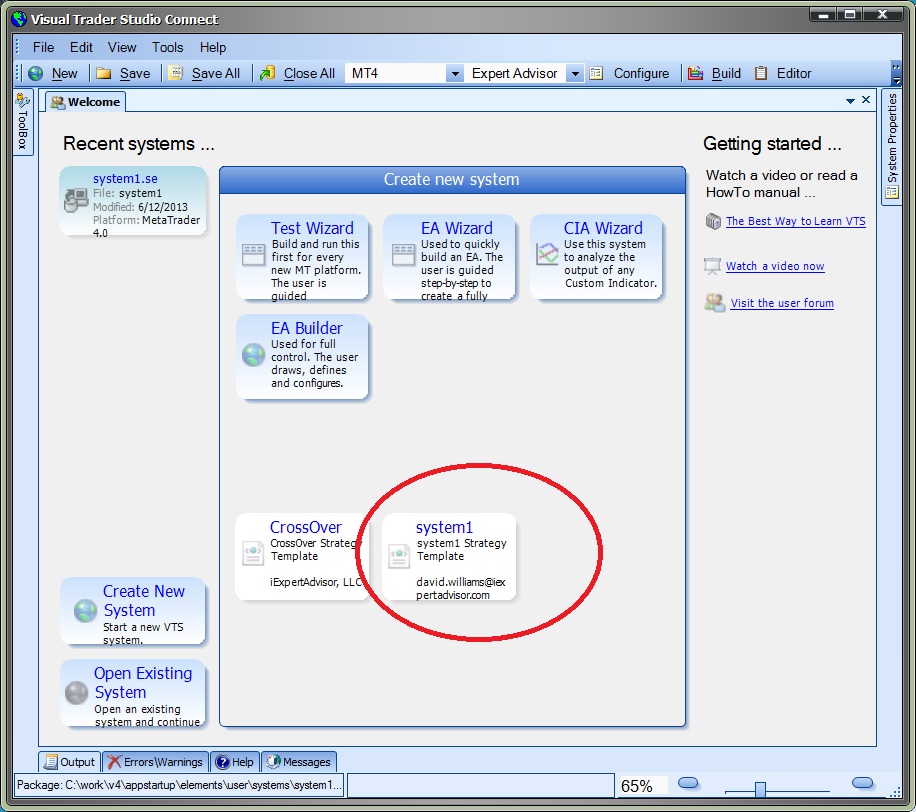
Task: Expand the Expert Advisor type dropdown
Action: (x=575, y=74)
